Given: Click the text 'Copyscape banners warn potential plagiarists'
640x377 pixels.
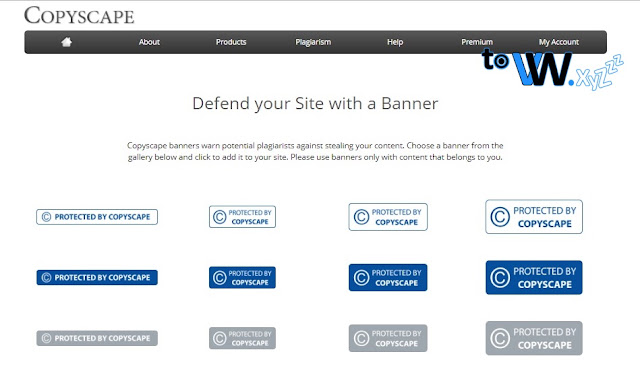Looking at the screenshot, I should pyautogui.click(x=211, y=146).
